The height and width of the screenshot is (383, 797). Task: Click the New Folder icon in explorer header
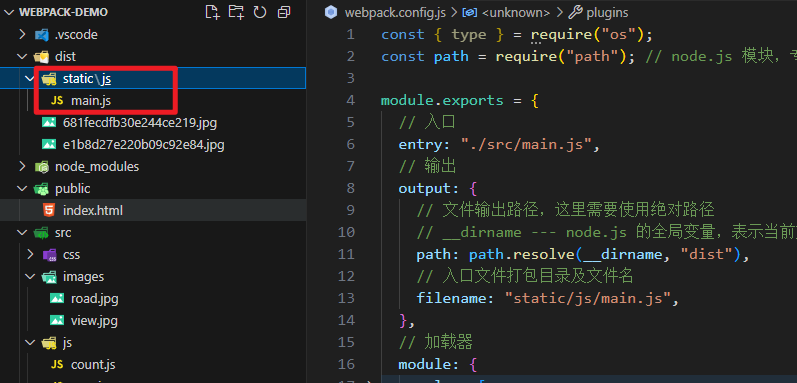pyautogui.click(x=236, y=12)
